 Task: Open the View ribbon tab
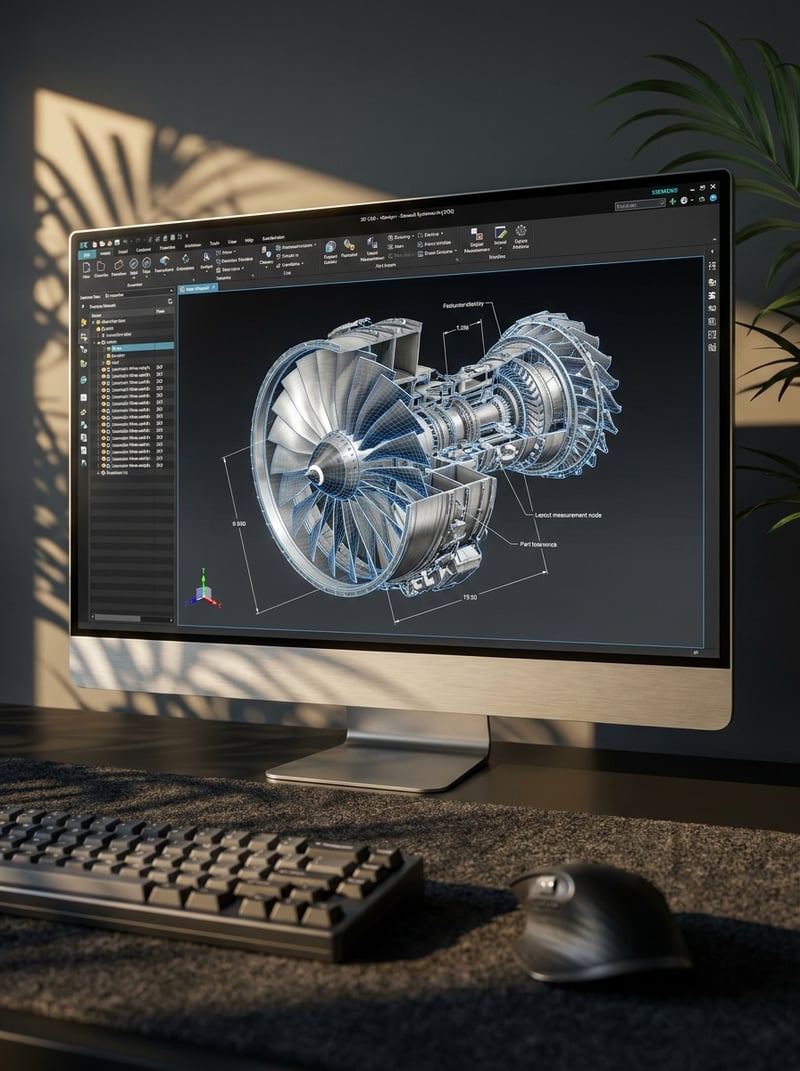point(232,242)
